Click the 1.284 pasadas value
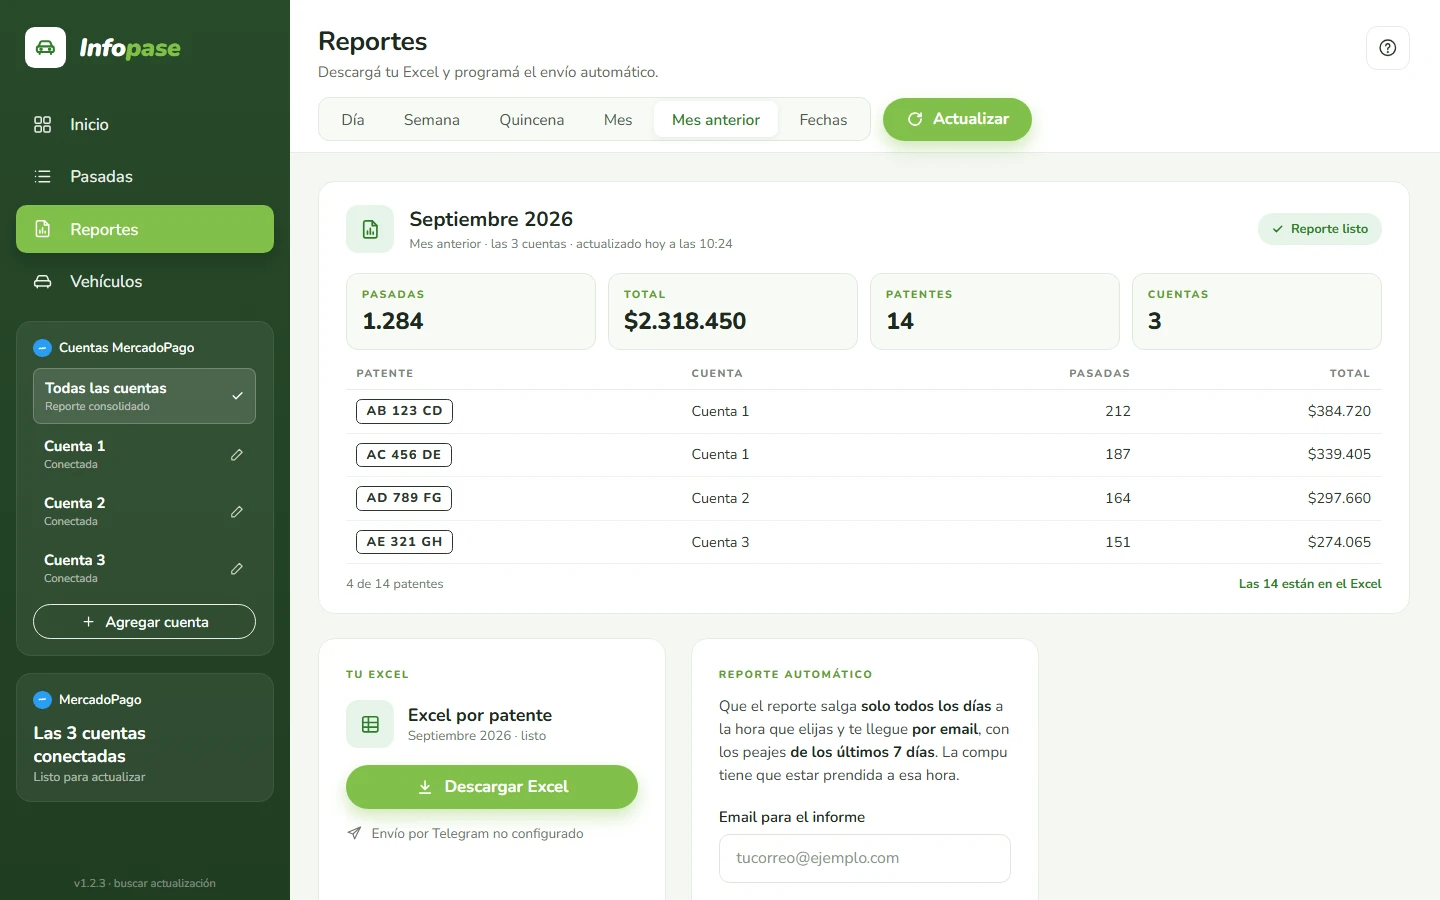 tap(393, 321)
